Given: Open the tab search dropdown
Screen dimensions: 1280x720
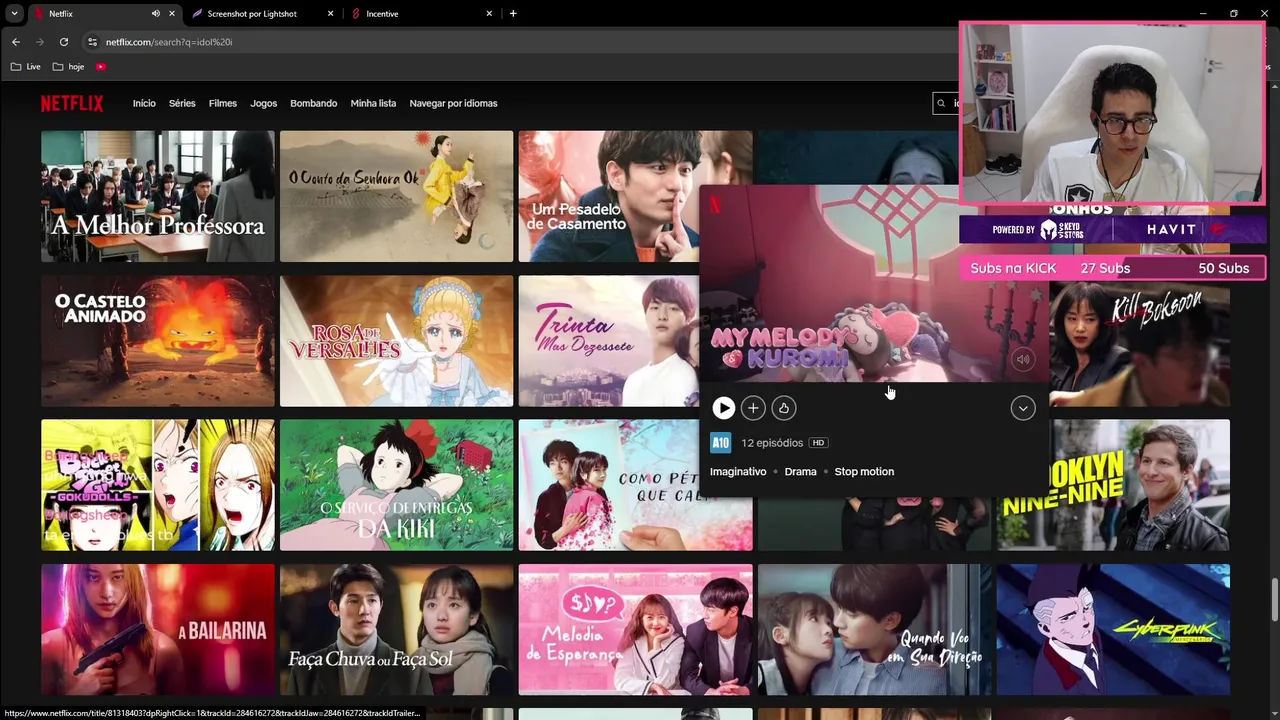Looking at the screenshot, I should 14,14.
